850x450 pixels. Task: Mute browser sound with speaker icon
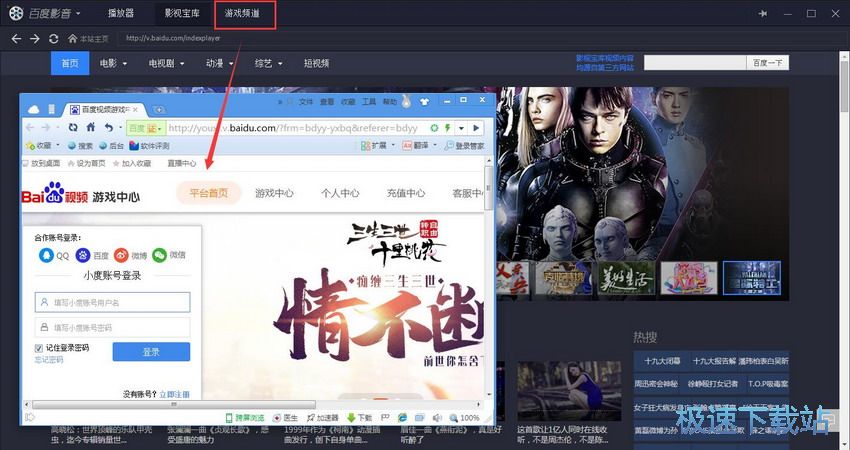(437, 417)
